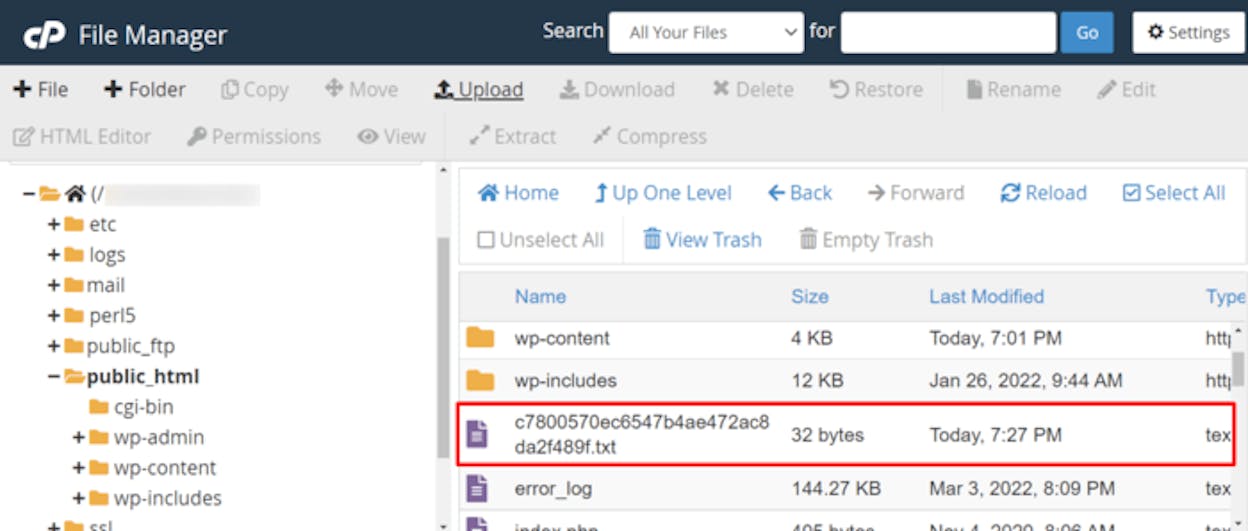
Task: Select mail folder label in tree
Action: point(106,285)
